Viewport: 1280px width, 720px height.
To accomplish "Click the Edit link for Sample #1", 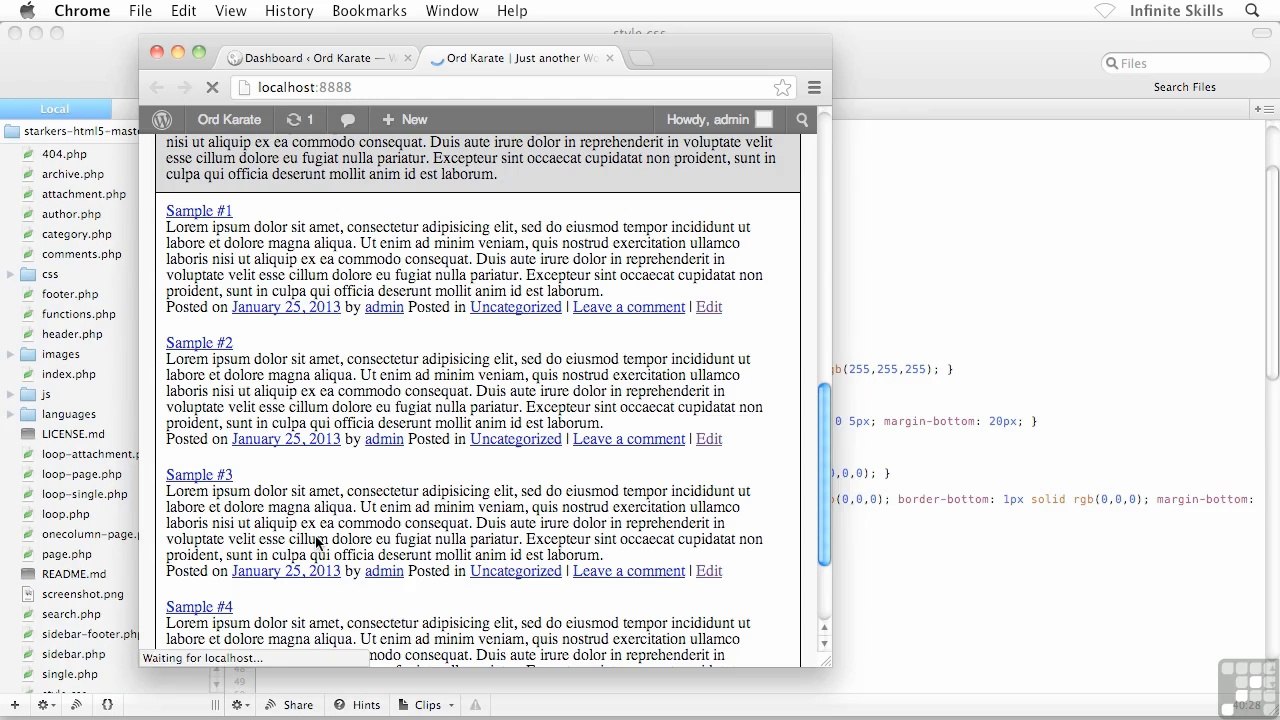I will (709, 307).
